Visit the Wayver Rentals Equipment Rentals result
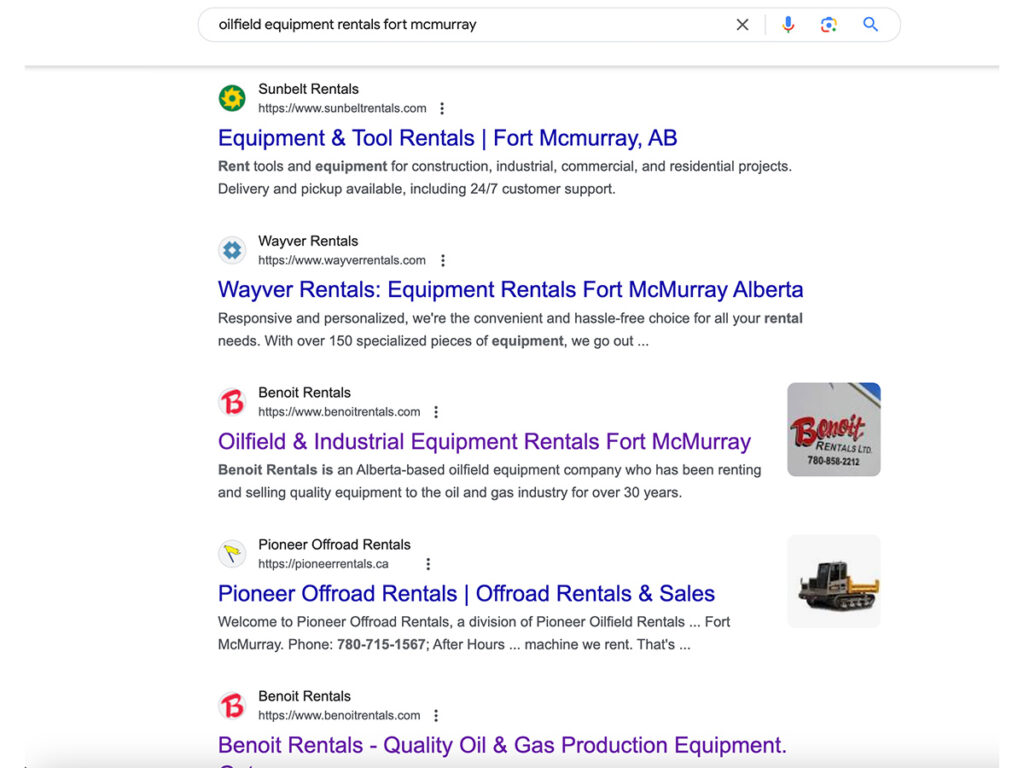 pyautogui.click(x=510, y=289)
